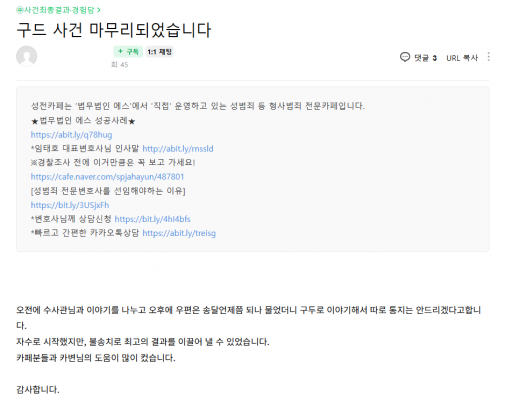Subscribe with the green 구독 button
The image size is (505, 401).
coord(128,52)
